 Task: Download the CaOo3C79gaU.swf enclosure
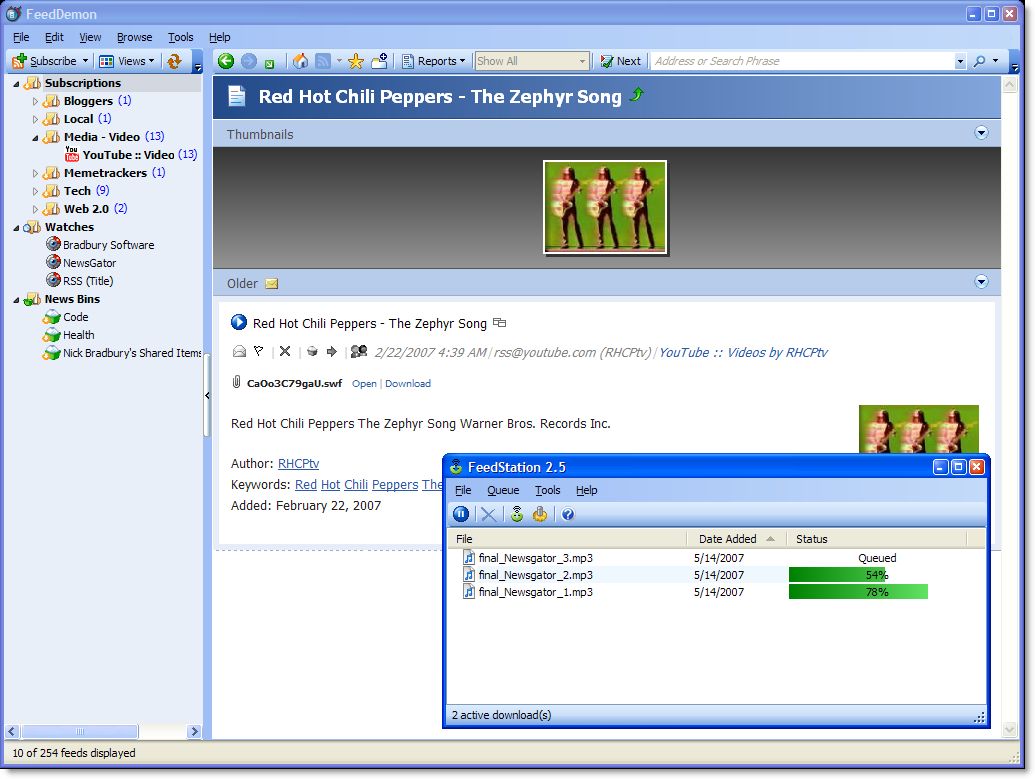point(408,383)
